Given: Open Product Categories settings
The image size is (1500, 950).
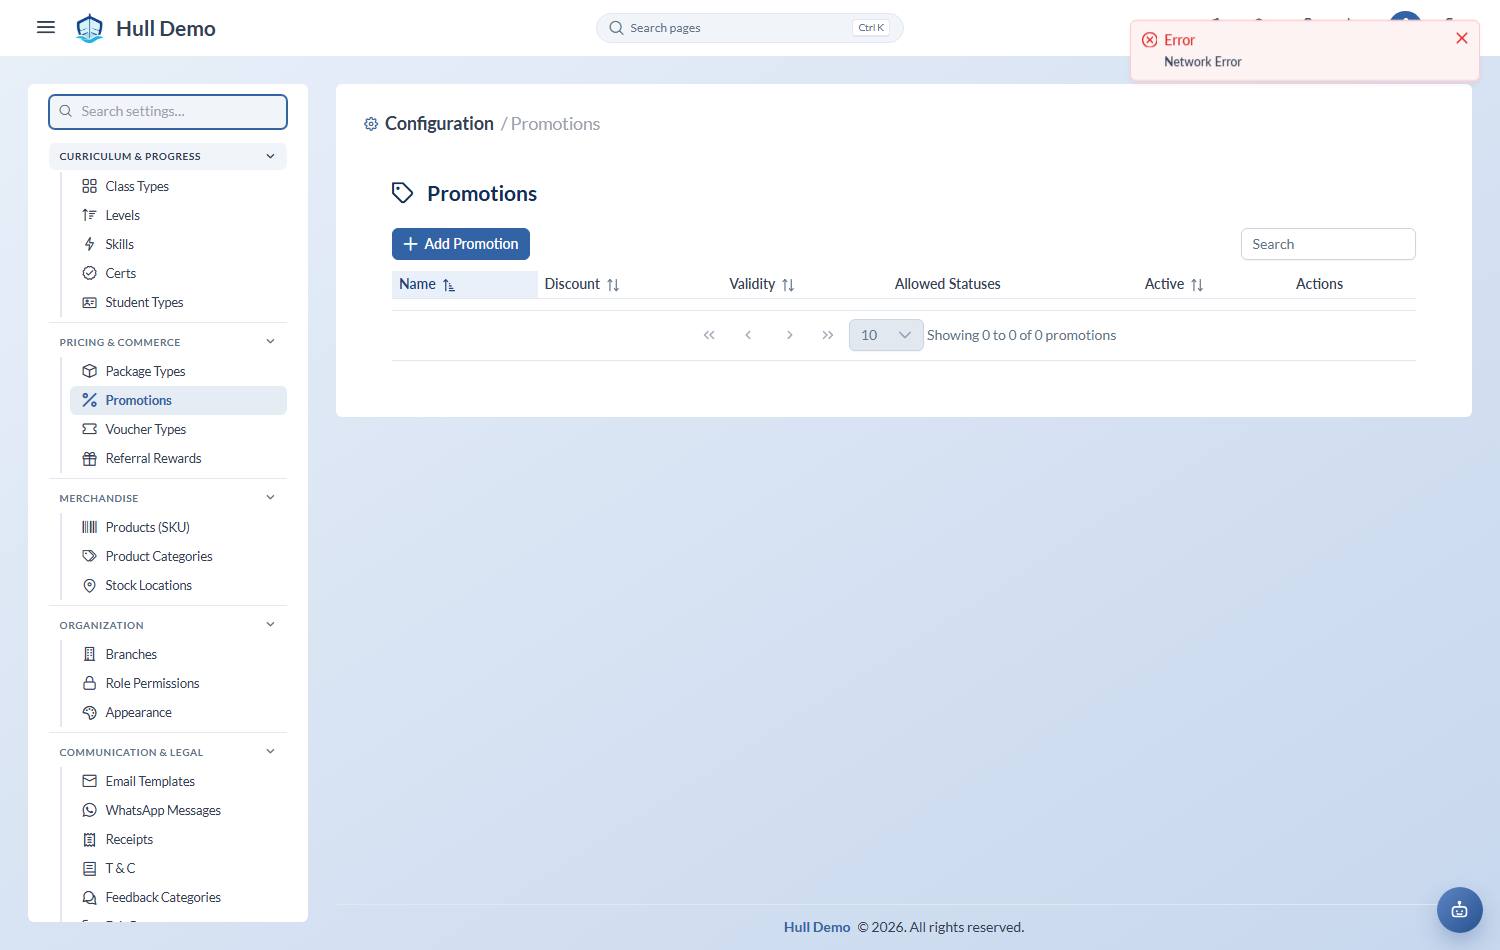Looking at the screenshot, I should coord(178,556).
